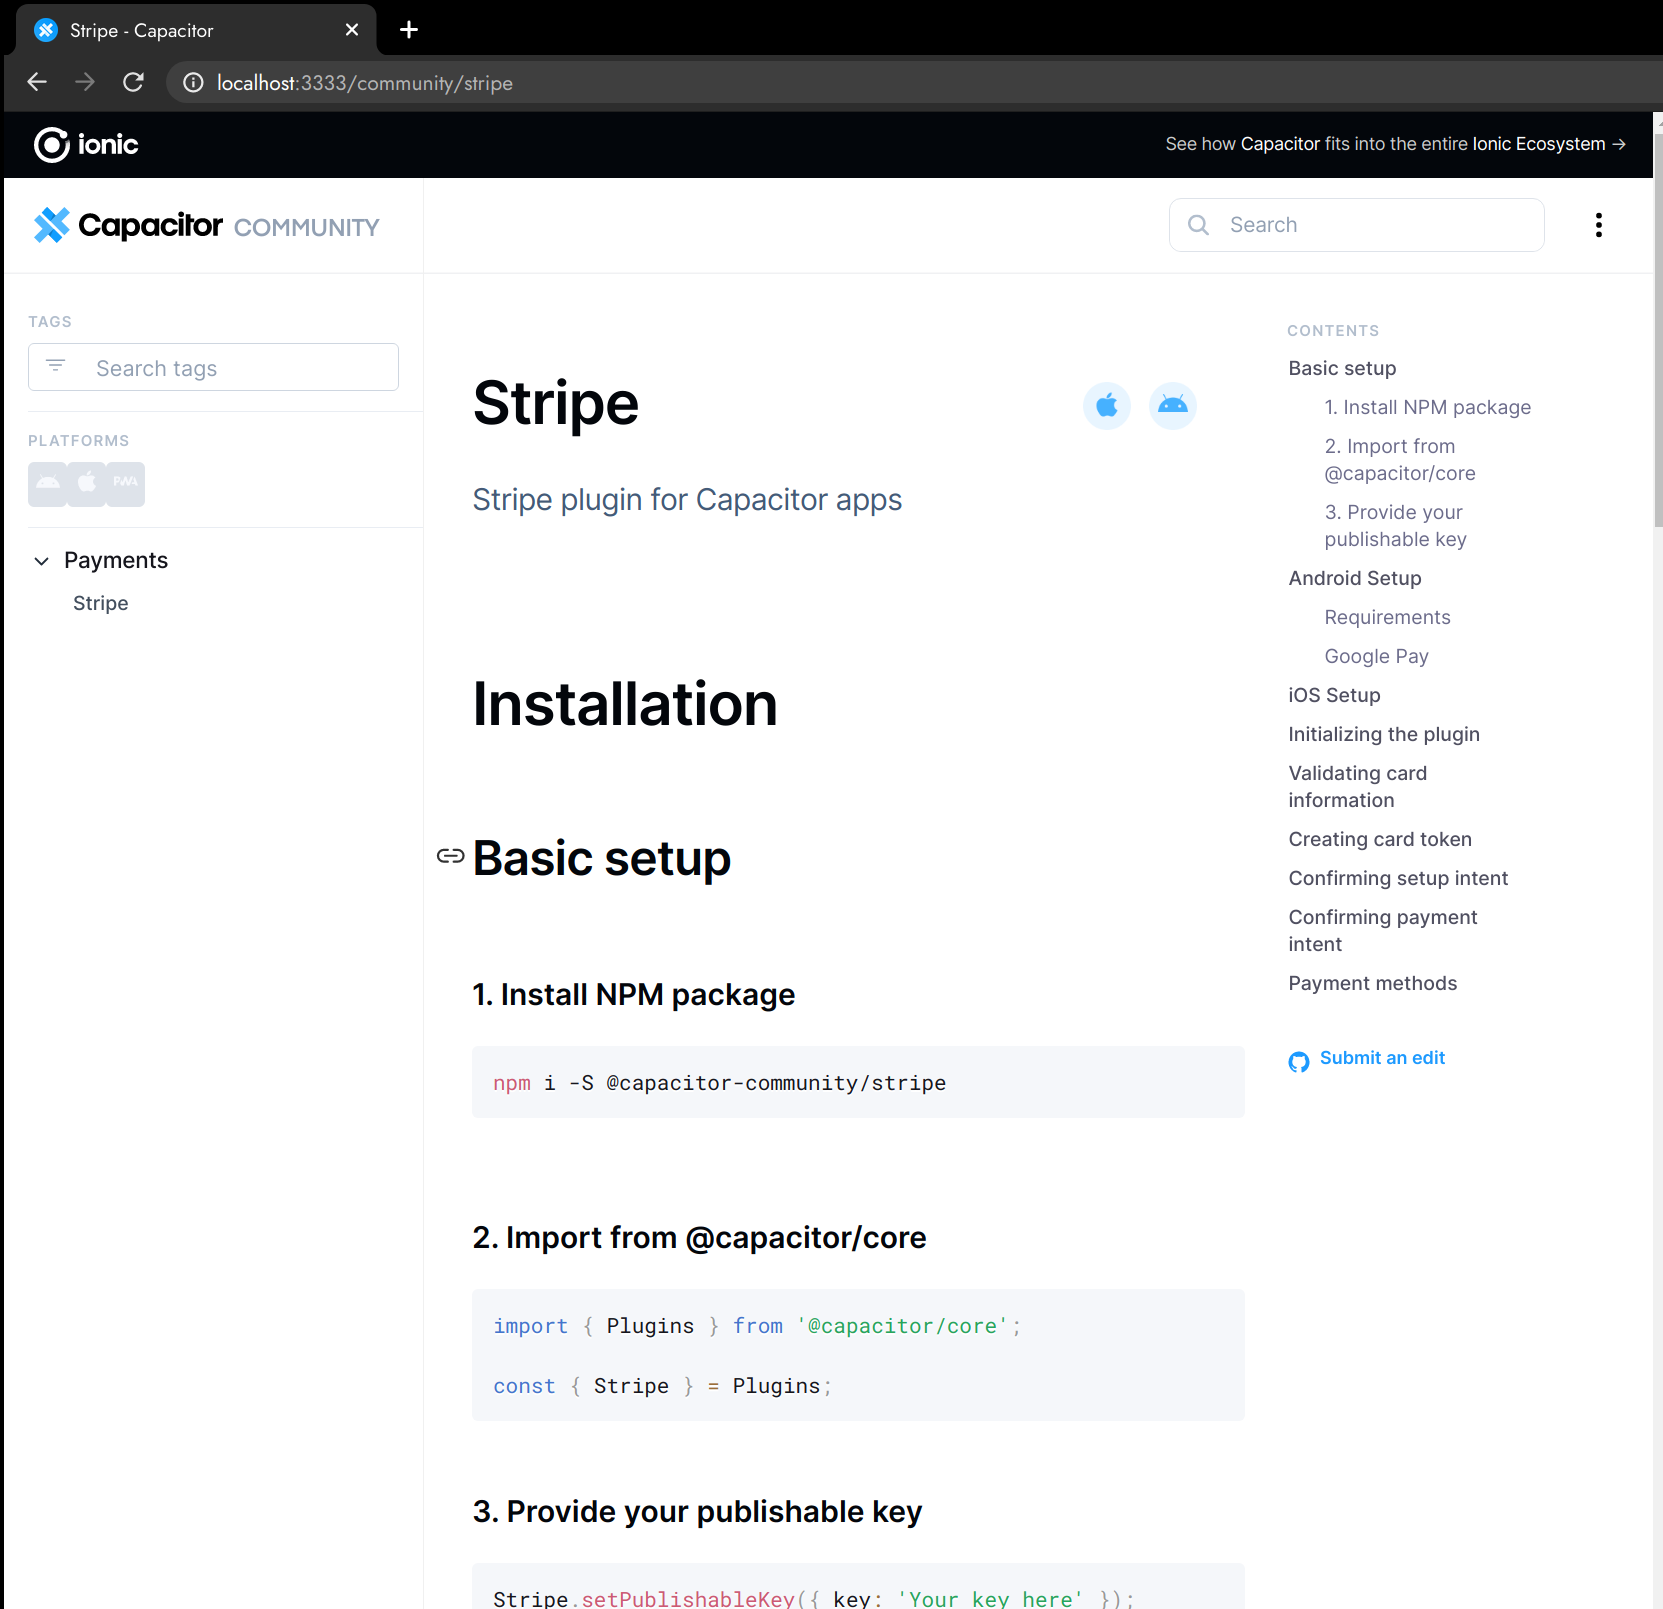Toggle the Apple platform filter
This screenshot has height=1609, width=1663.
point(87,484)
